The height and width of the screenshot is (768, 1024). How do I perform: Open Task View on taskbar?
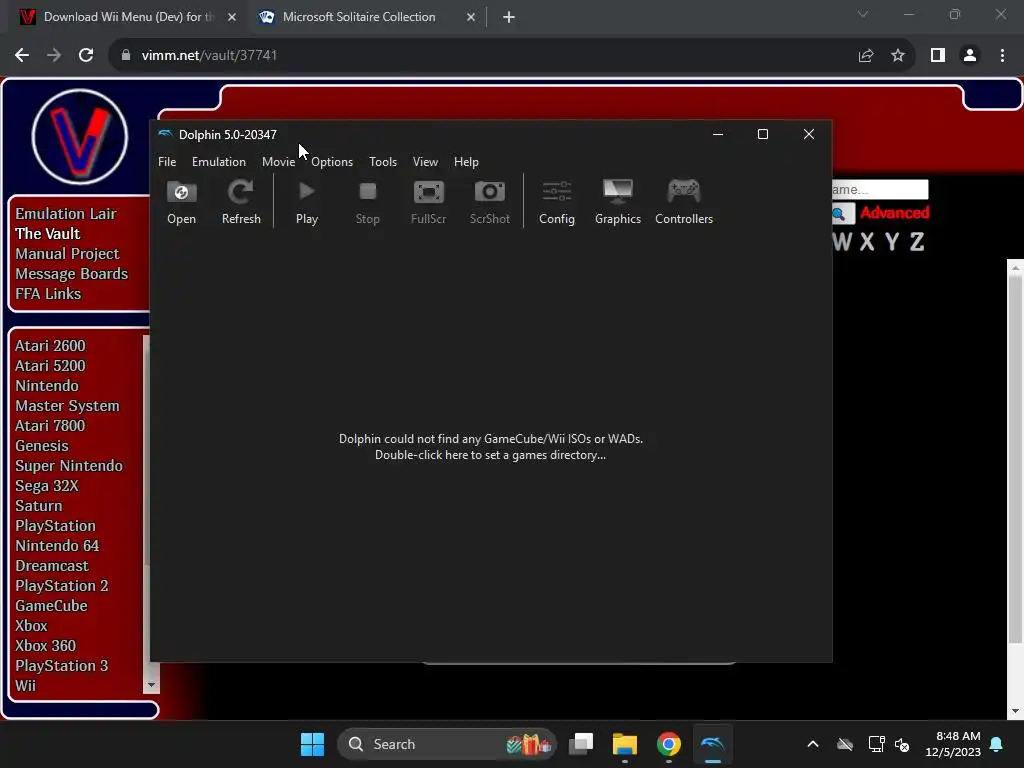581,744
